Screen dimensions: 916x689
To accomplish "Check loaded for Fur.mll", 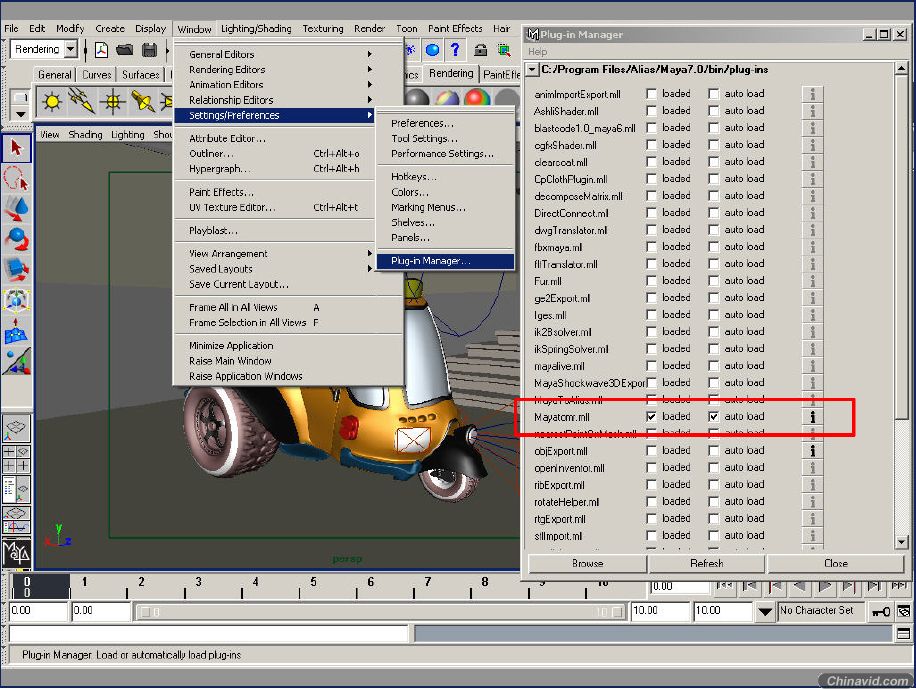I will click(x=651, y=281).
